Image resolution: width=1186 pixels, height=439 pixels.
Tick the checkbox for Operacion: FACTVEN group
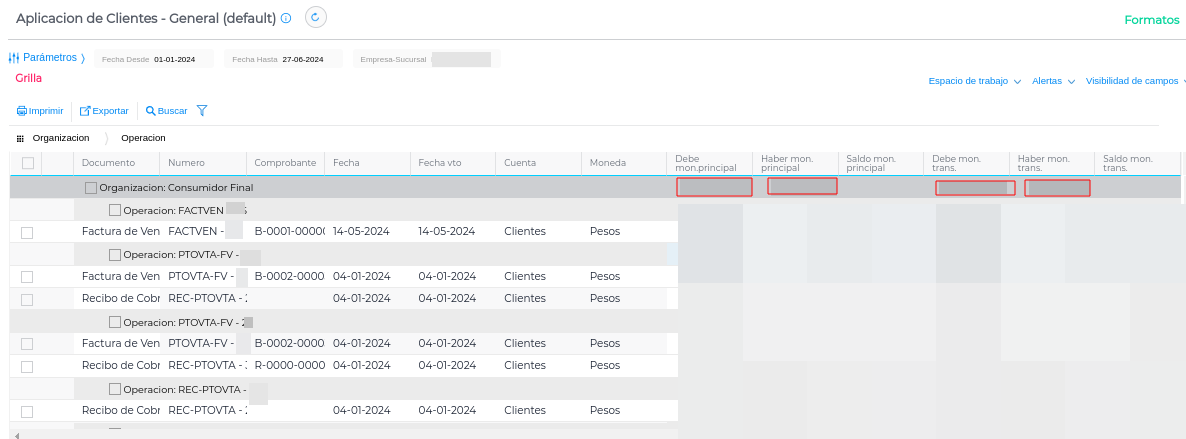point(115,210)
